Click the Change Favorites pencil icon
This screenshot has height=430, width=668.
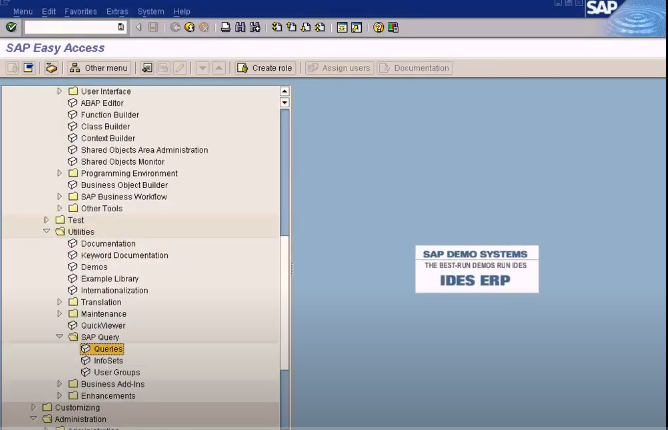tap(180, 68)
